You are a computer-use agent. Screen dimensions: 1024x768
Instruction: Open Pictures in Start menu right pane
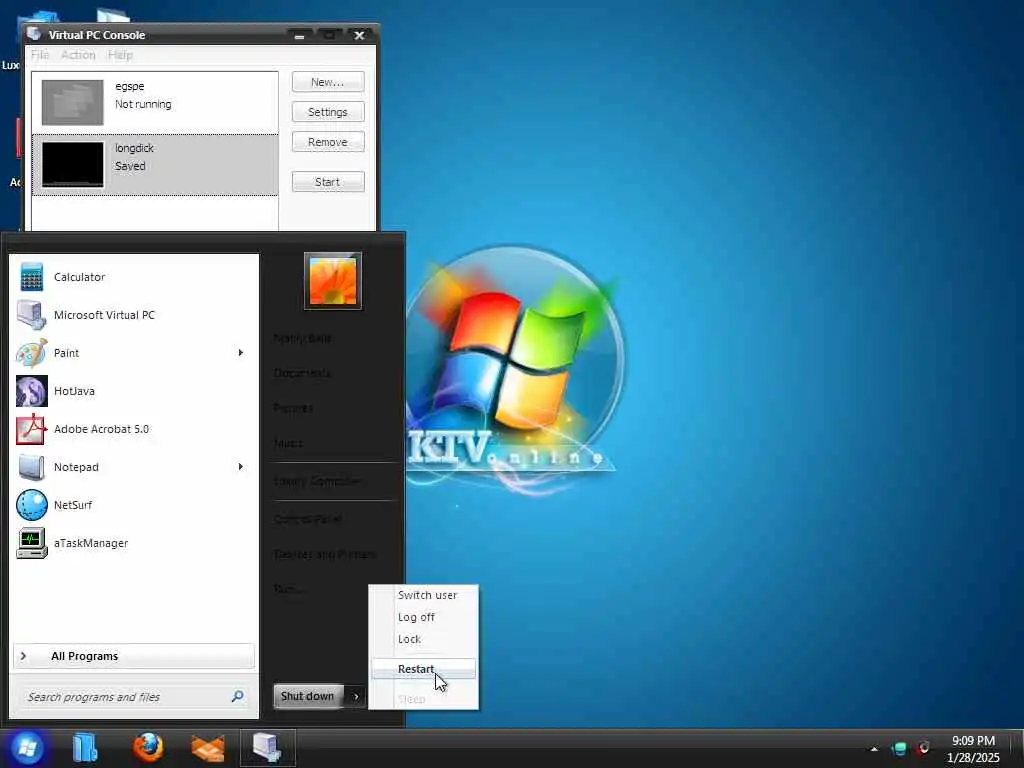click(x=293, y=408)
